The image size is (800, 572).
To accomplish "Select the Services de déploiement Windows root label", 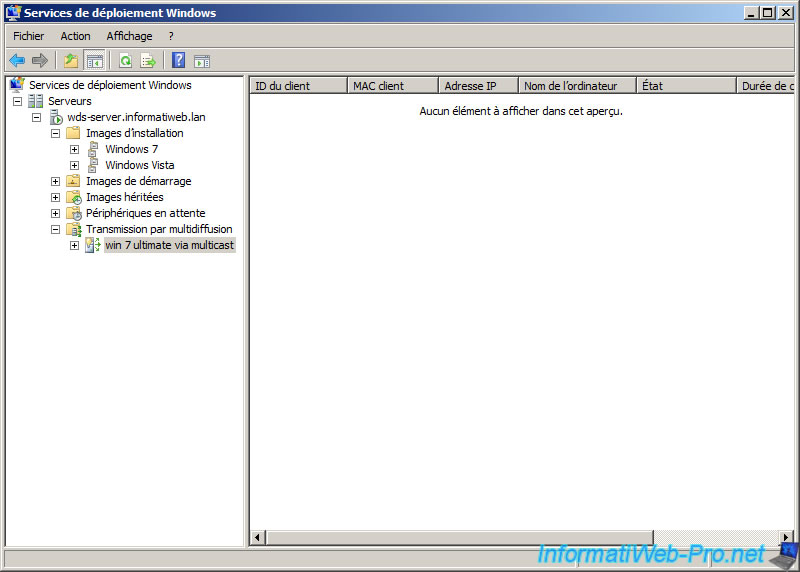I will coord(110,85).
